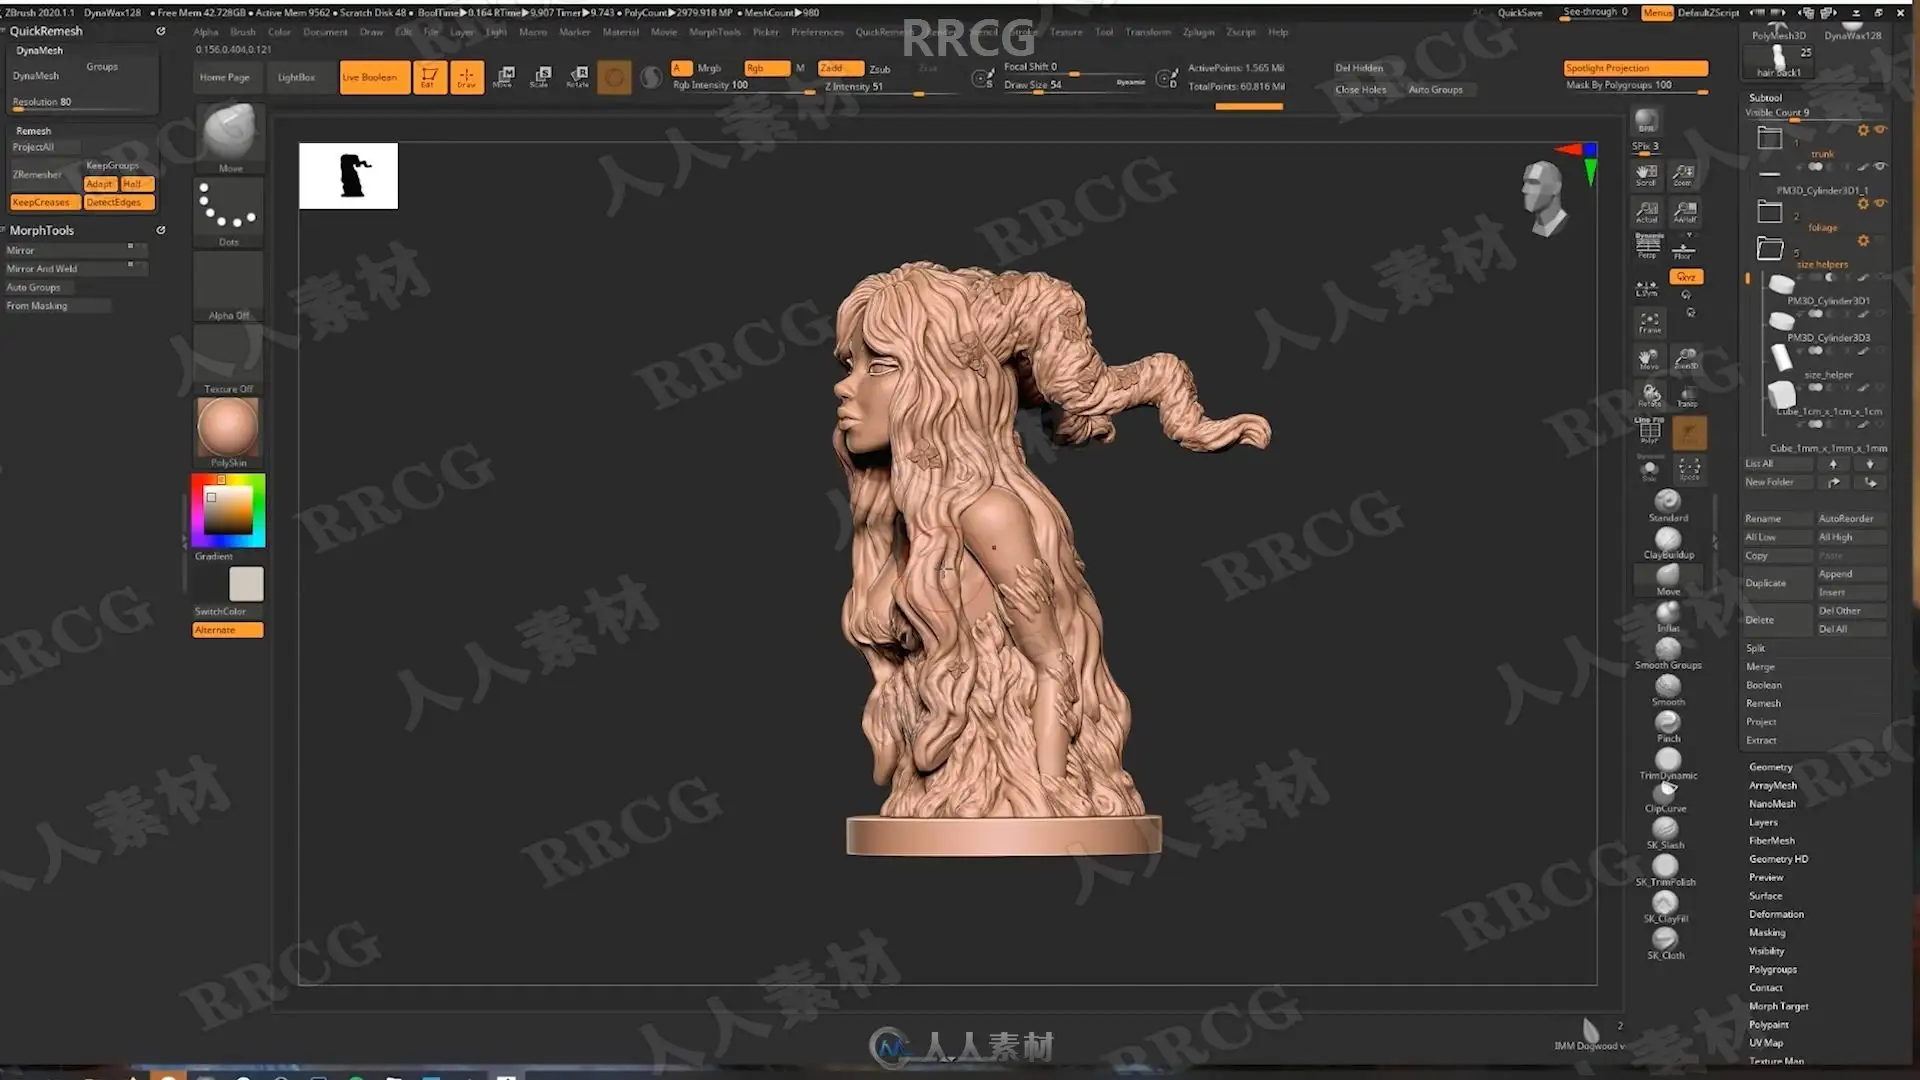Click the LightBox button
This screenshot has height=1080, width=1920.
pyautogui.click(x=296, y=77)
